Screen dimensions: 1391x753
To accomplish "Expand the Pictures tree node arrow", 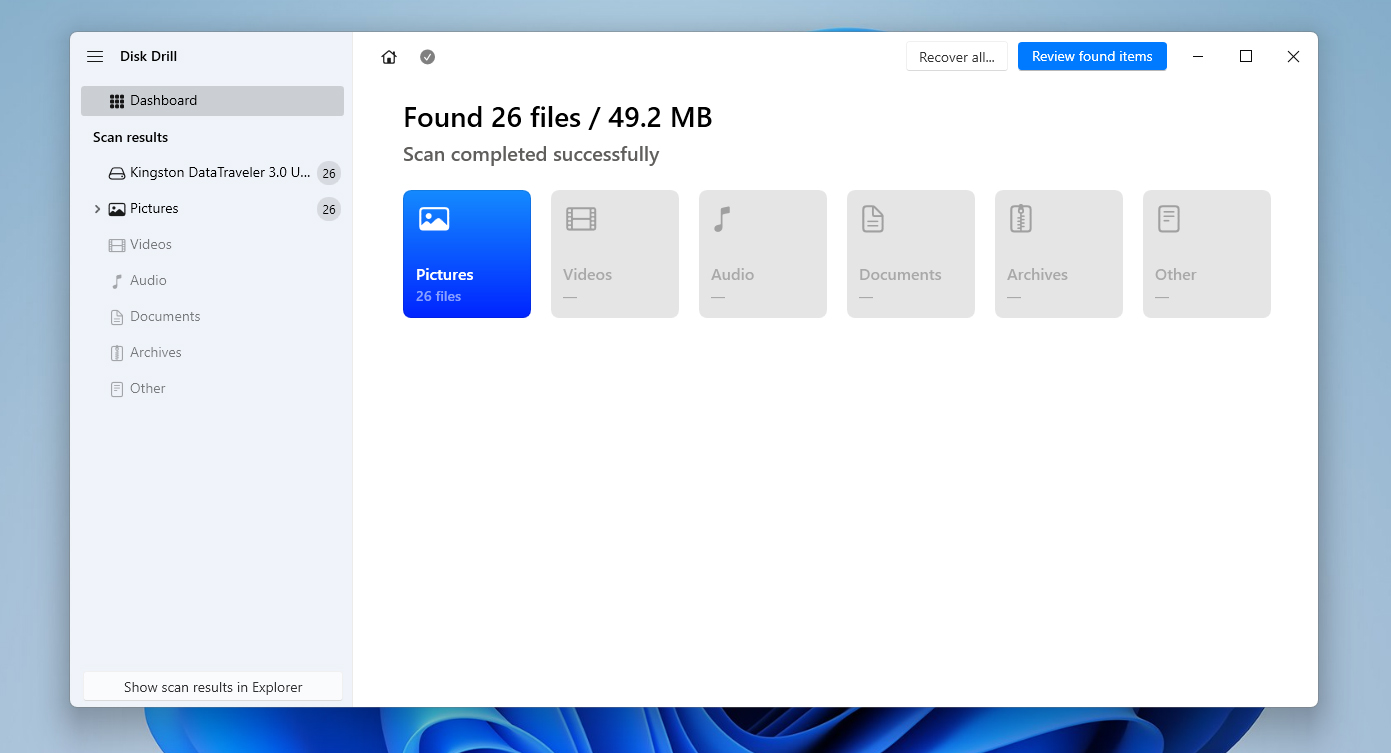I will click(x=97, y=209).
